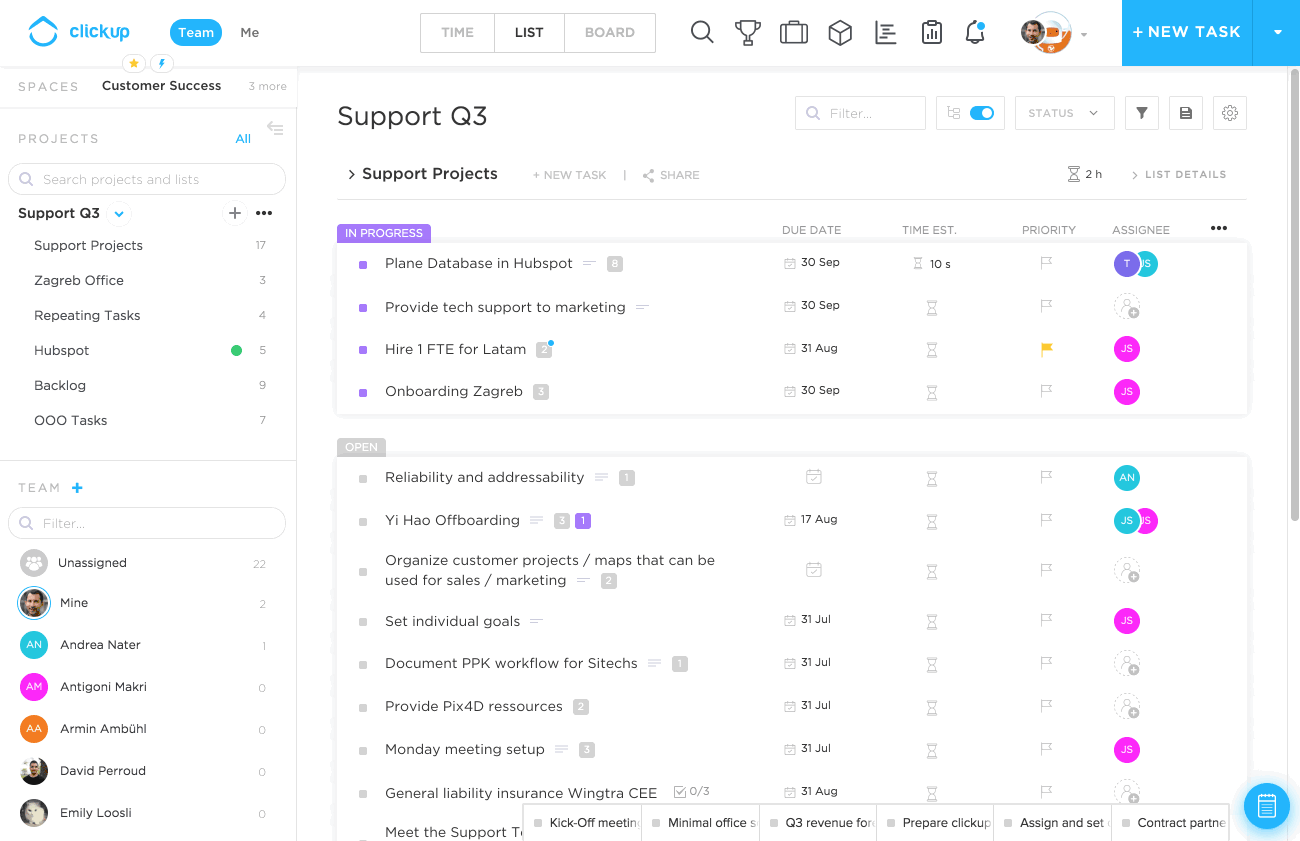Click the + NEW TASK button

[1186, 33]
